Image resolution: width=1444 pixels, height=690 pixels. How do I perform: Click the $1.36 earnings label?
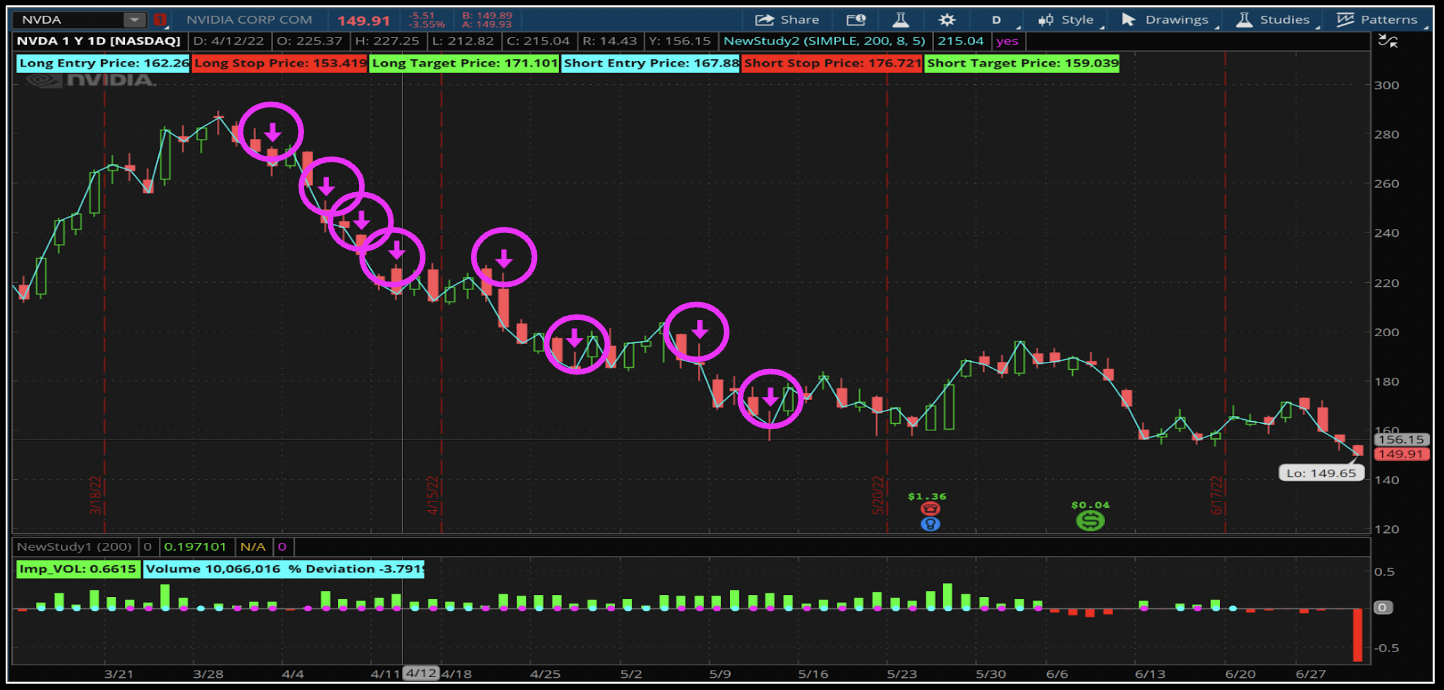(x=927, y=495)
